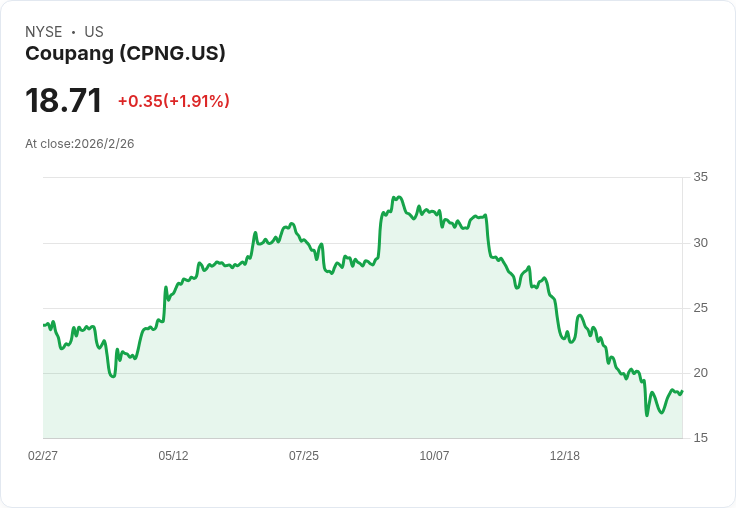
Task: Click the 35 price axis label
Action: (700, 177)
